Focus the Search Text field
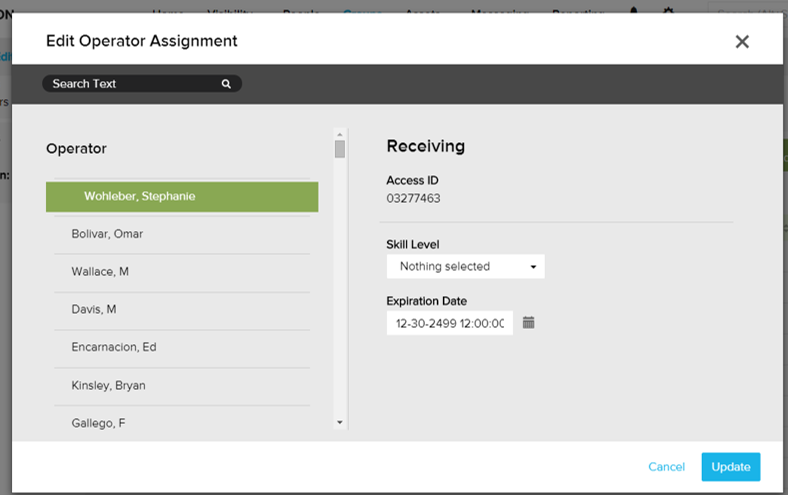The width and height of the screenshot is (788, 495). click(x=130, y=84)
